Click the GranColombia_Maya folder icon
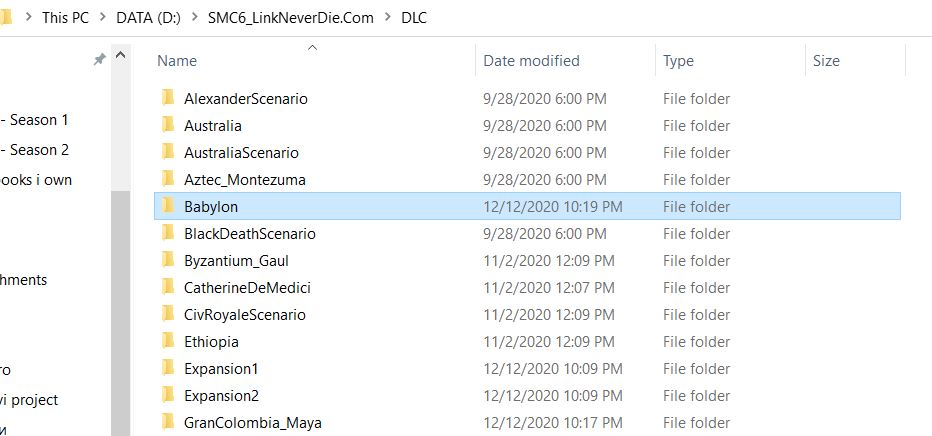The image size is (932, 436). [x=167, y=423]
